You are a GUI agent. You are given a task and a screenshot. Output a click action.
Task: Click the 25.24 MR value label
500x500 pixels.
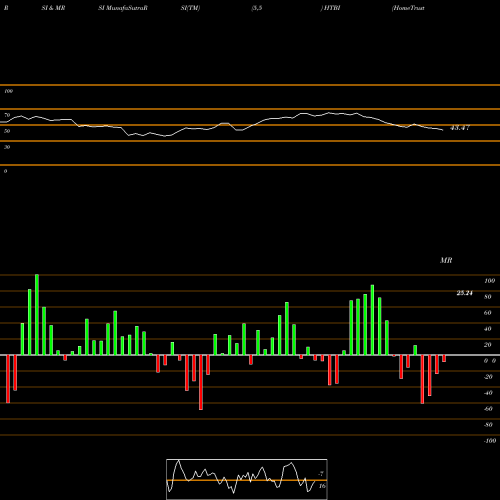click(464, 293)
